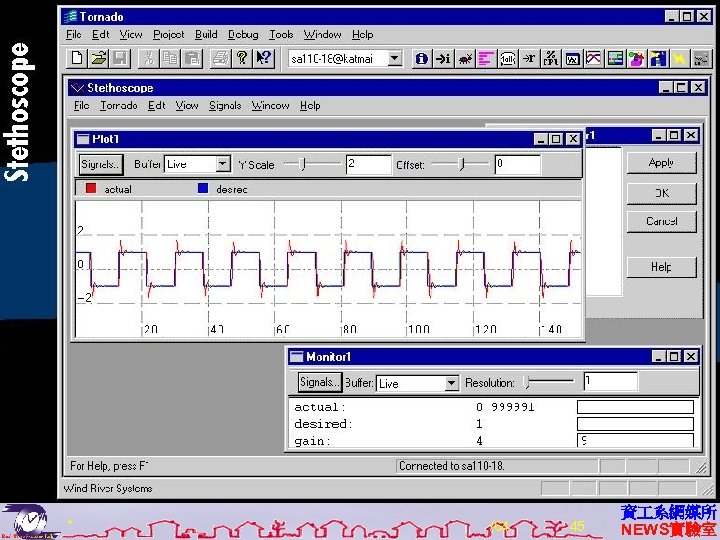Open the Tornado Debug menu
This screenshot has height=540, width=720.
[243, 34]
